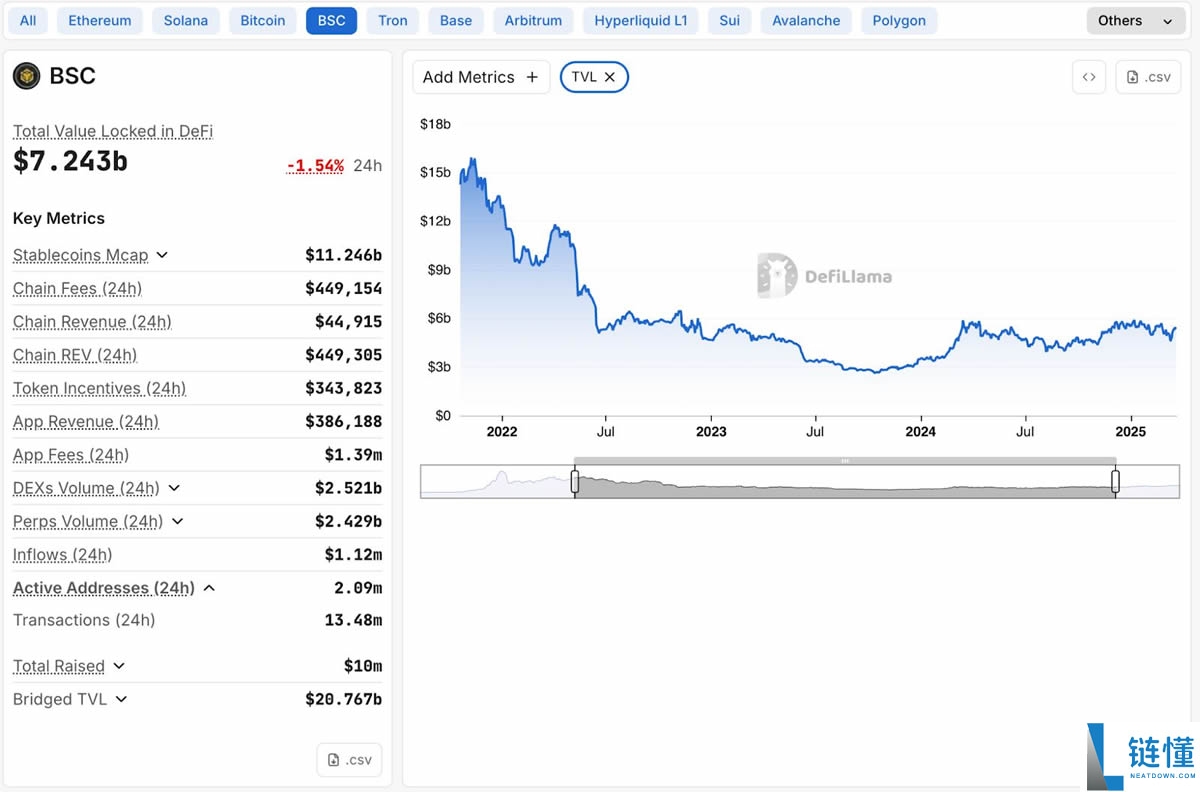Remove the TVL metric chip
This screenshot has width=1200, height=792.
(610, 77)
